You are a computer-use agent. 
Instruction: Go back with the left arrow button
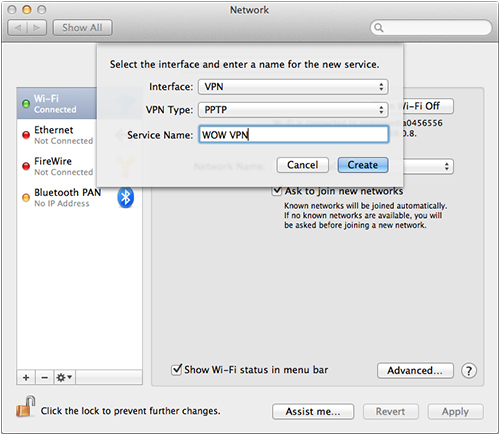coord(18,28)
